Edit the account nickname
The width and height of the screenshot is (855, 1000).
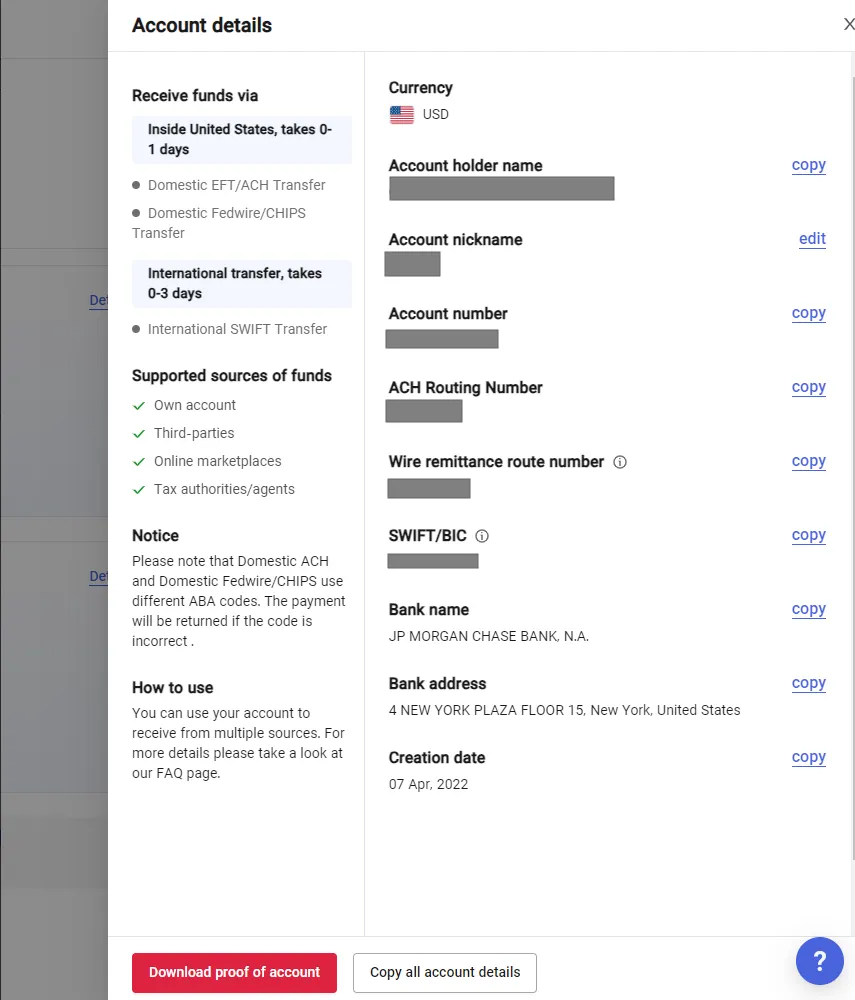812,239
